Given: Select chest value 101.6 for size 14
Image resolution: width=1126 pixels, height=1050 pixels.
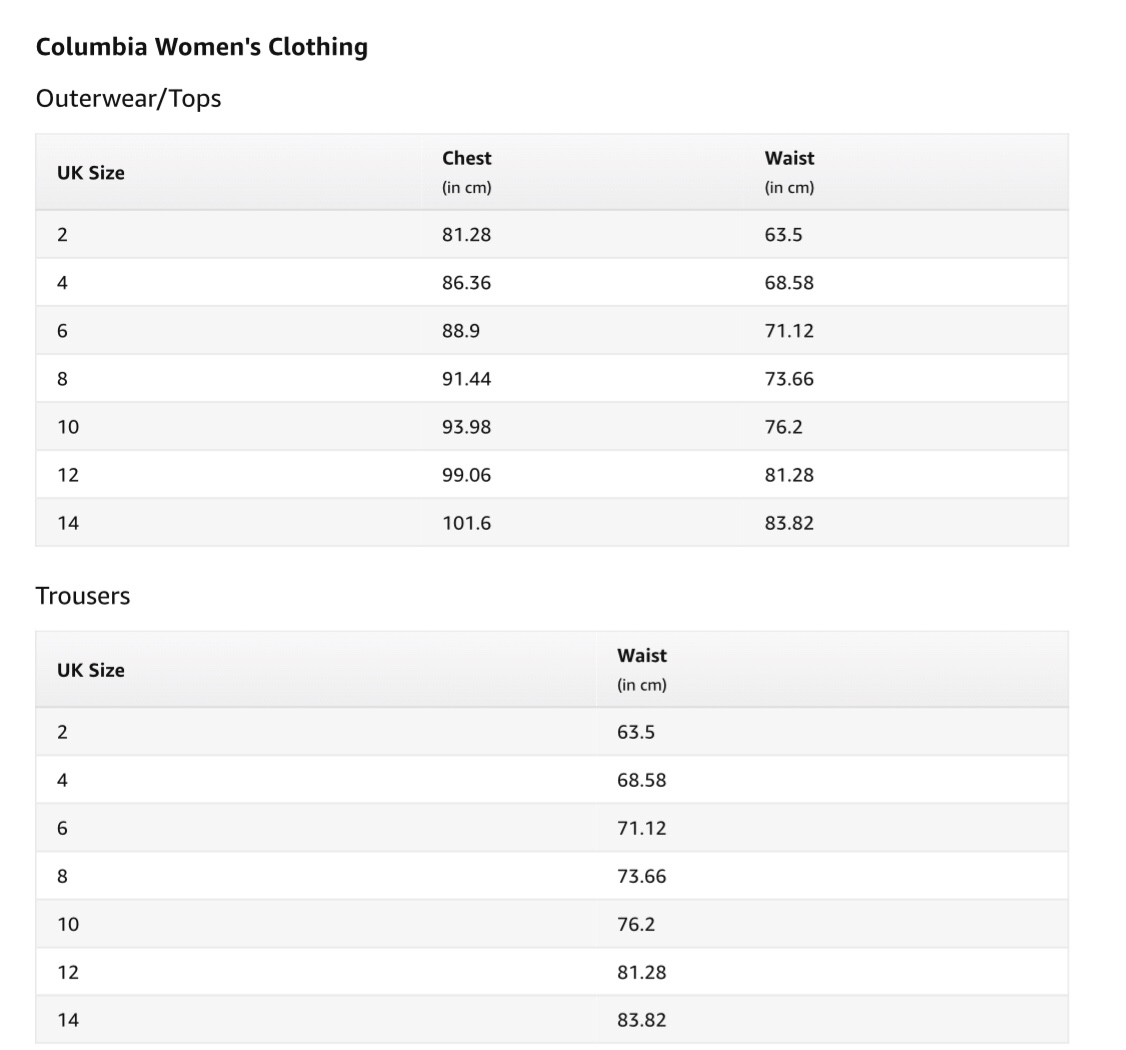Looking at the screenshot, I should (x=467, y=523).
